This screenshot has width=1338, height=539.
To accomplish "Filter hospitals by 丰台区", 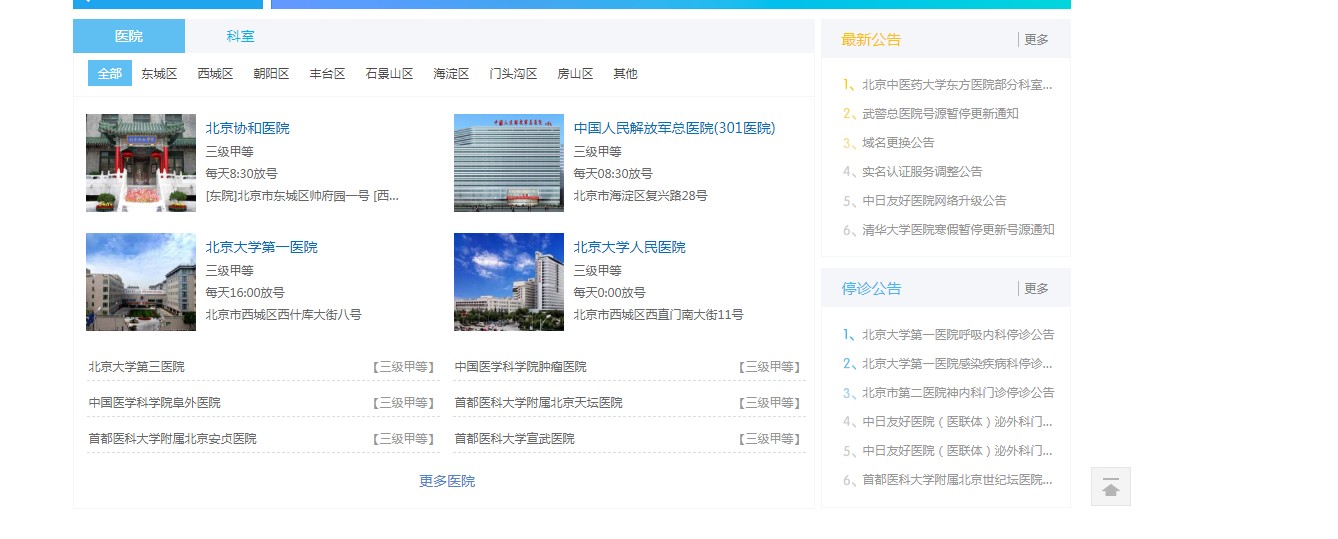I will point(327,73).
